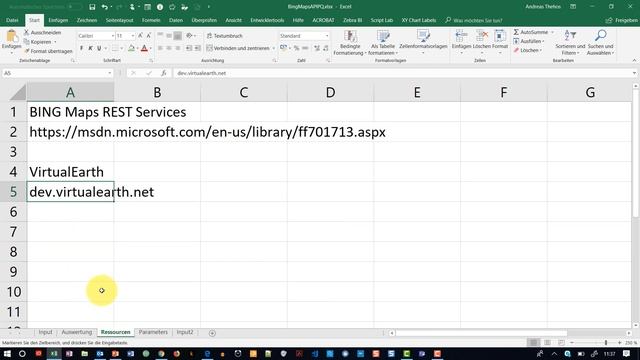Click the fx insert function icon

pyautogui.click(x=163, y=73)
